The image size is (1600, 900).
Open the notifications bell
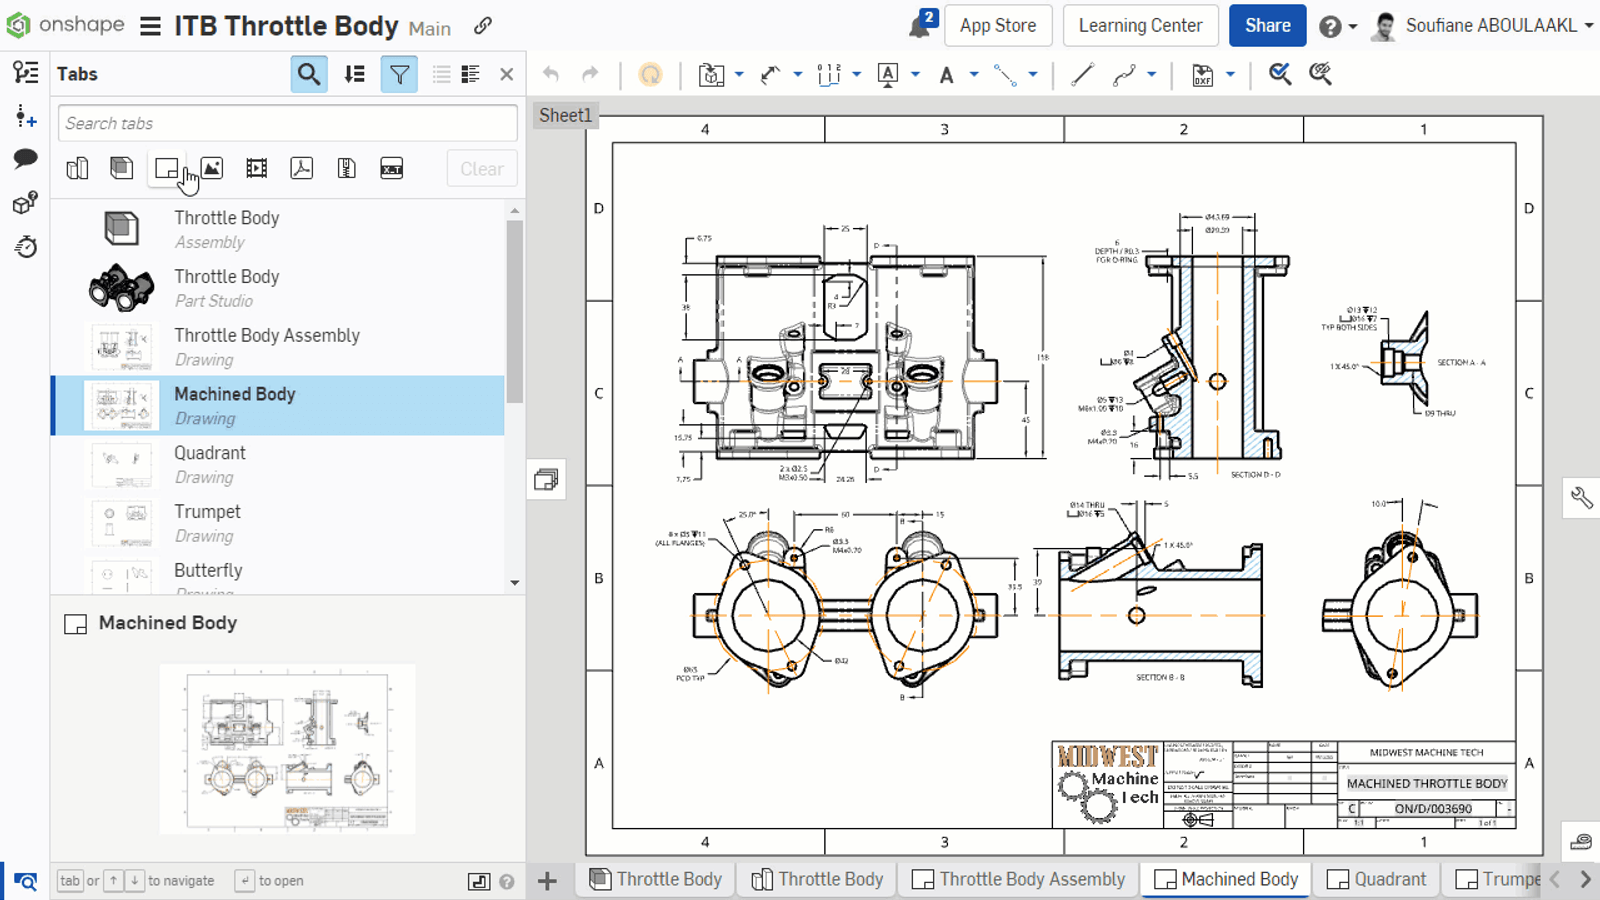click(x=919, y=26)
